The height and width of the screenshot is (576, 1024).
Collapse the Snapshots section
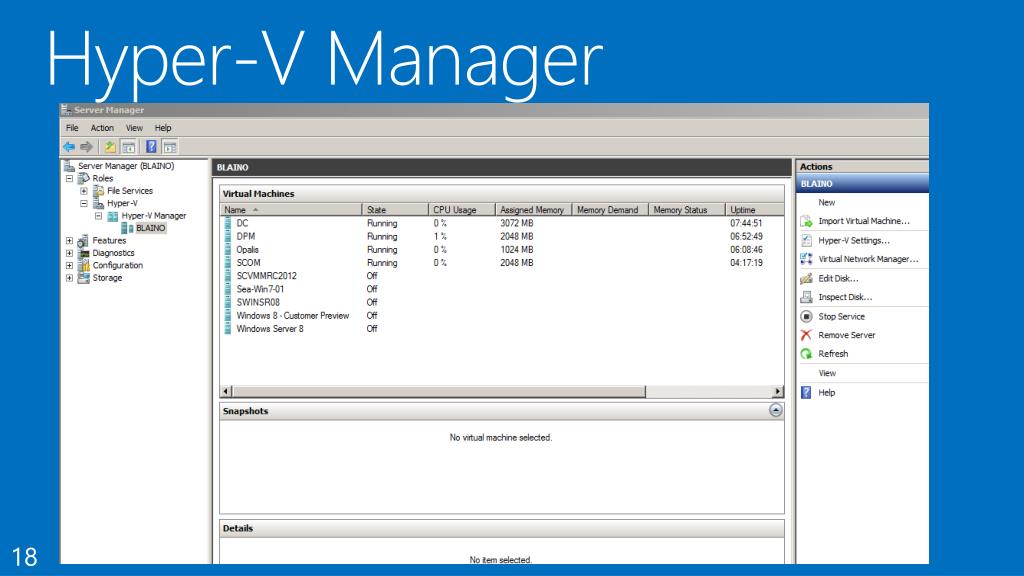(775, 410)
